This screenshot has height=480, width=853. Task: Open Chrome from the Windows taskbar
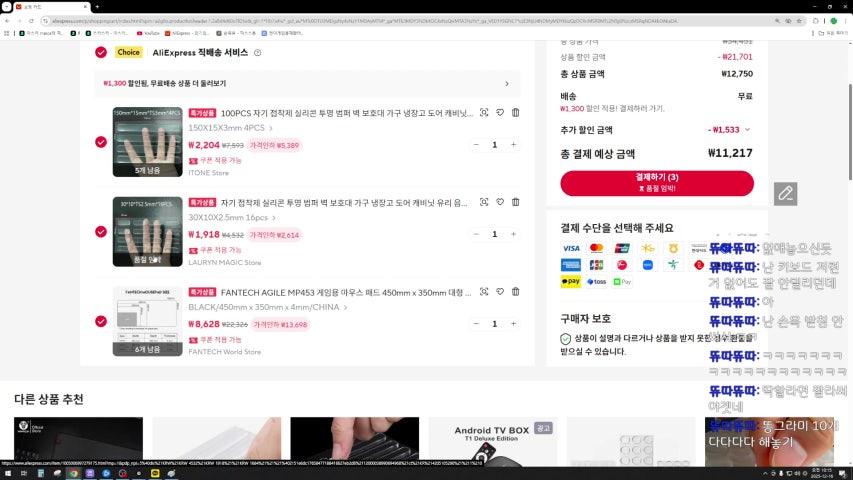pyautogui.click(x=73, y=473)
